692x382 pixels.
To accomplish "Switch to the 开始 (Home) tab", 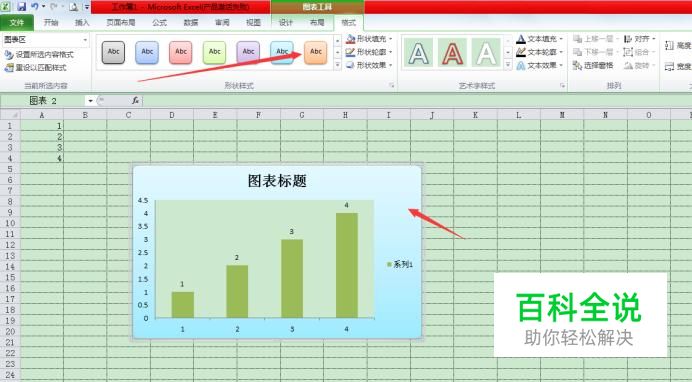I will click(x=51, y=22).
